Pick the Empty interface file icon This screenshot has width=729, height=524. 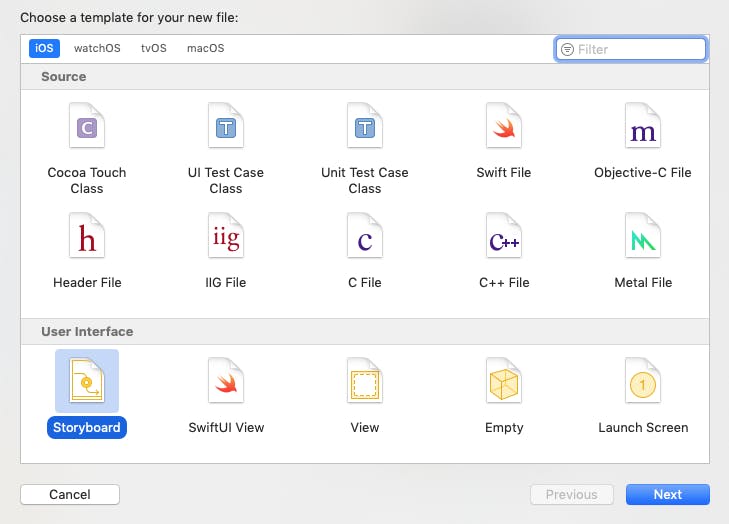(504, 380)
